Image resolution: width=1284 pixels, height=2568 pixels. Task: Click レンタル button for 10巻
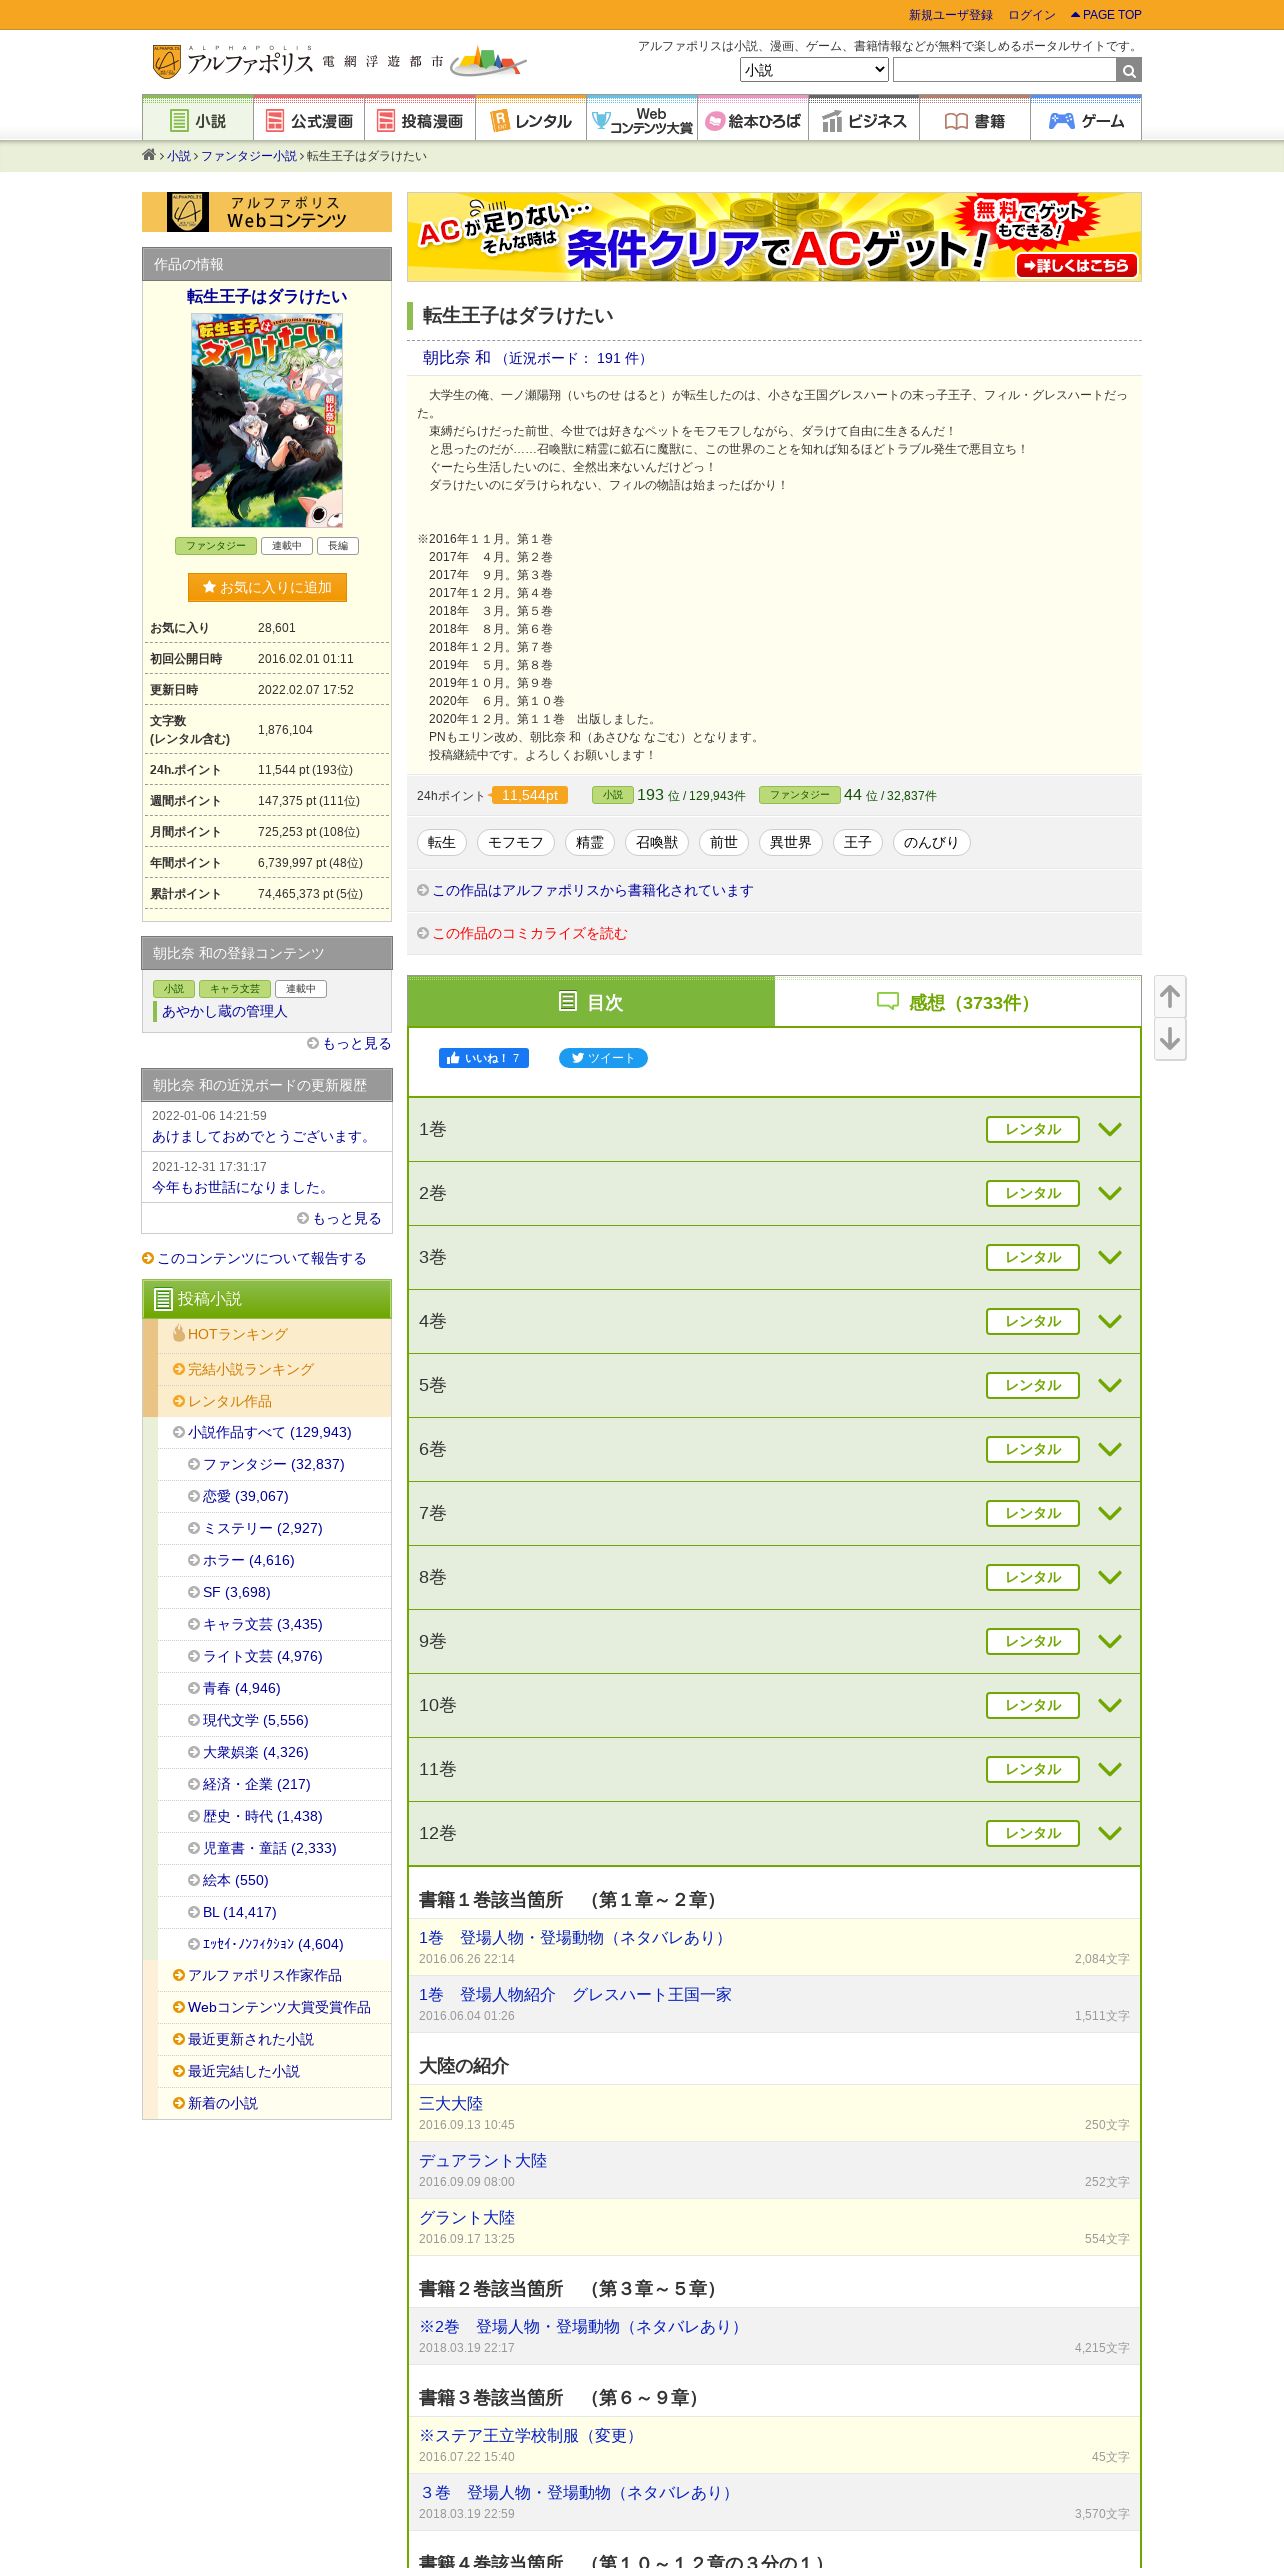click(x=1033, y=1705)
